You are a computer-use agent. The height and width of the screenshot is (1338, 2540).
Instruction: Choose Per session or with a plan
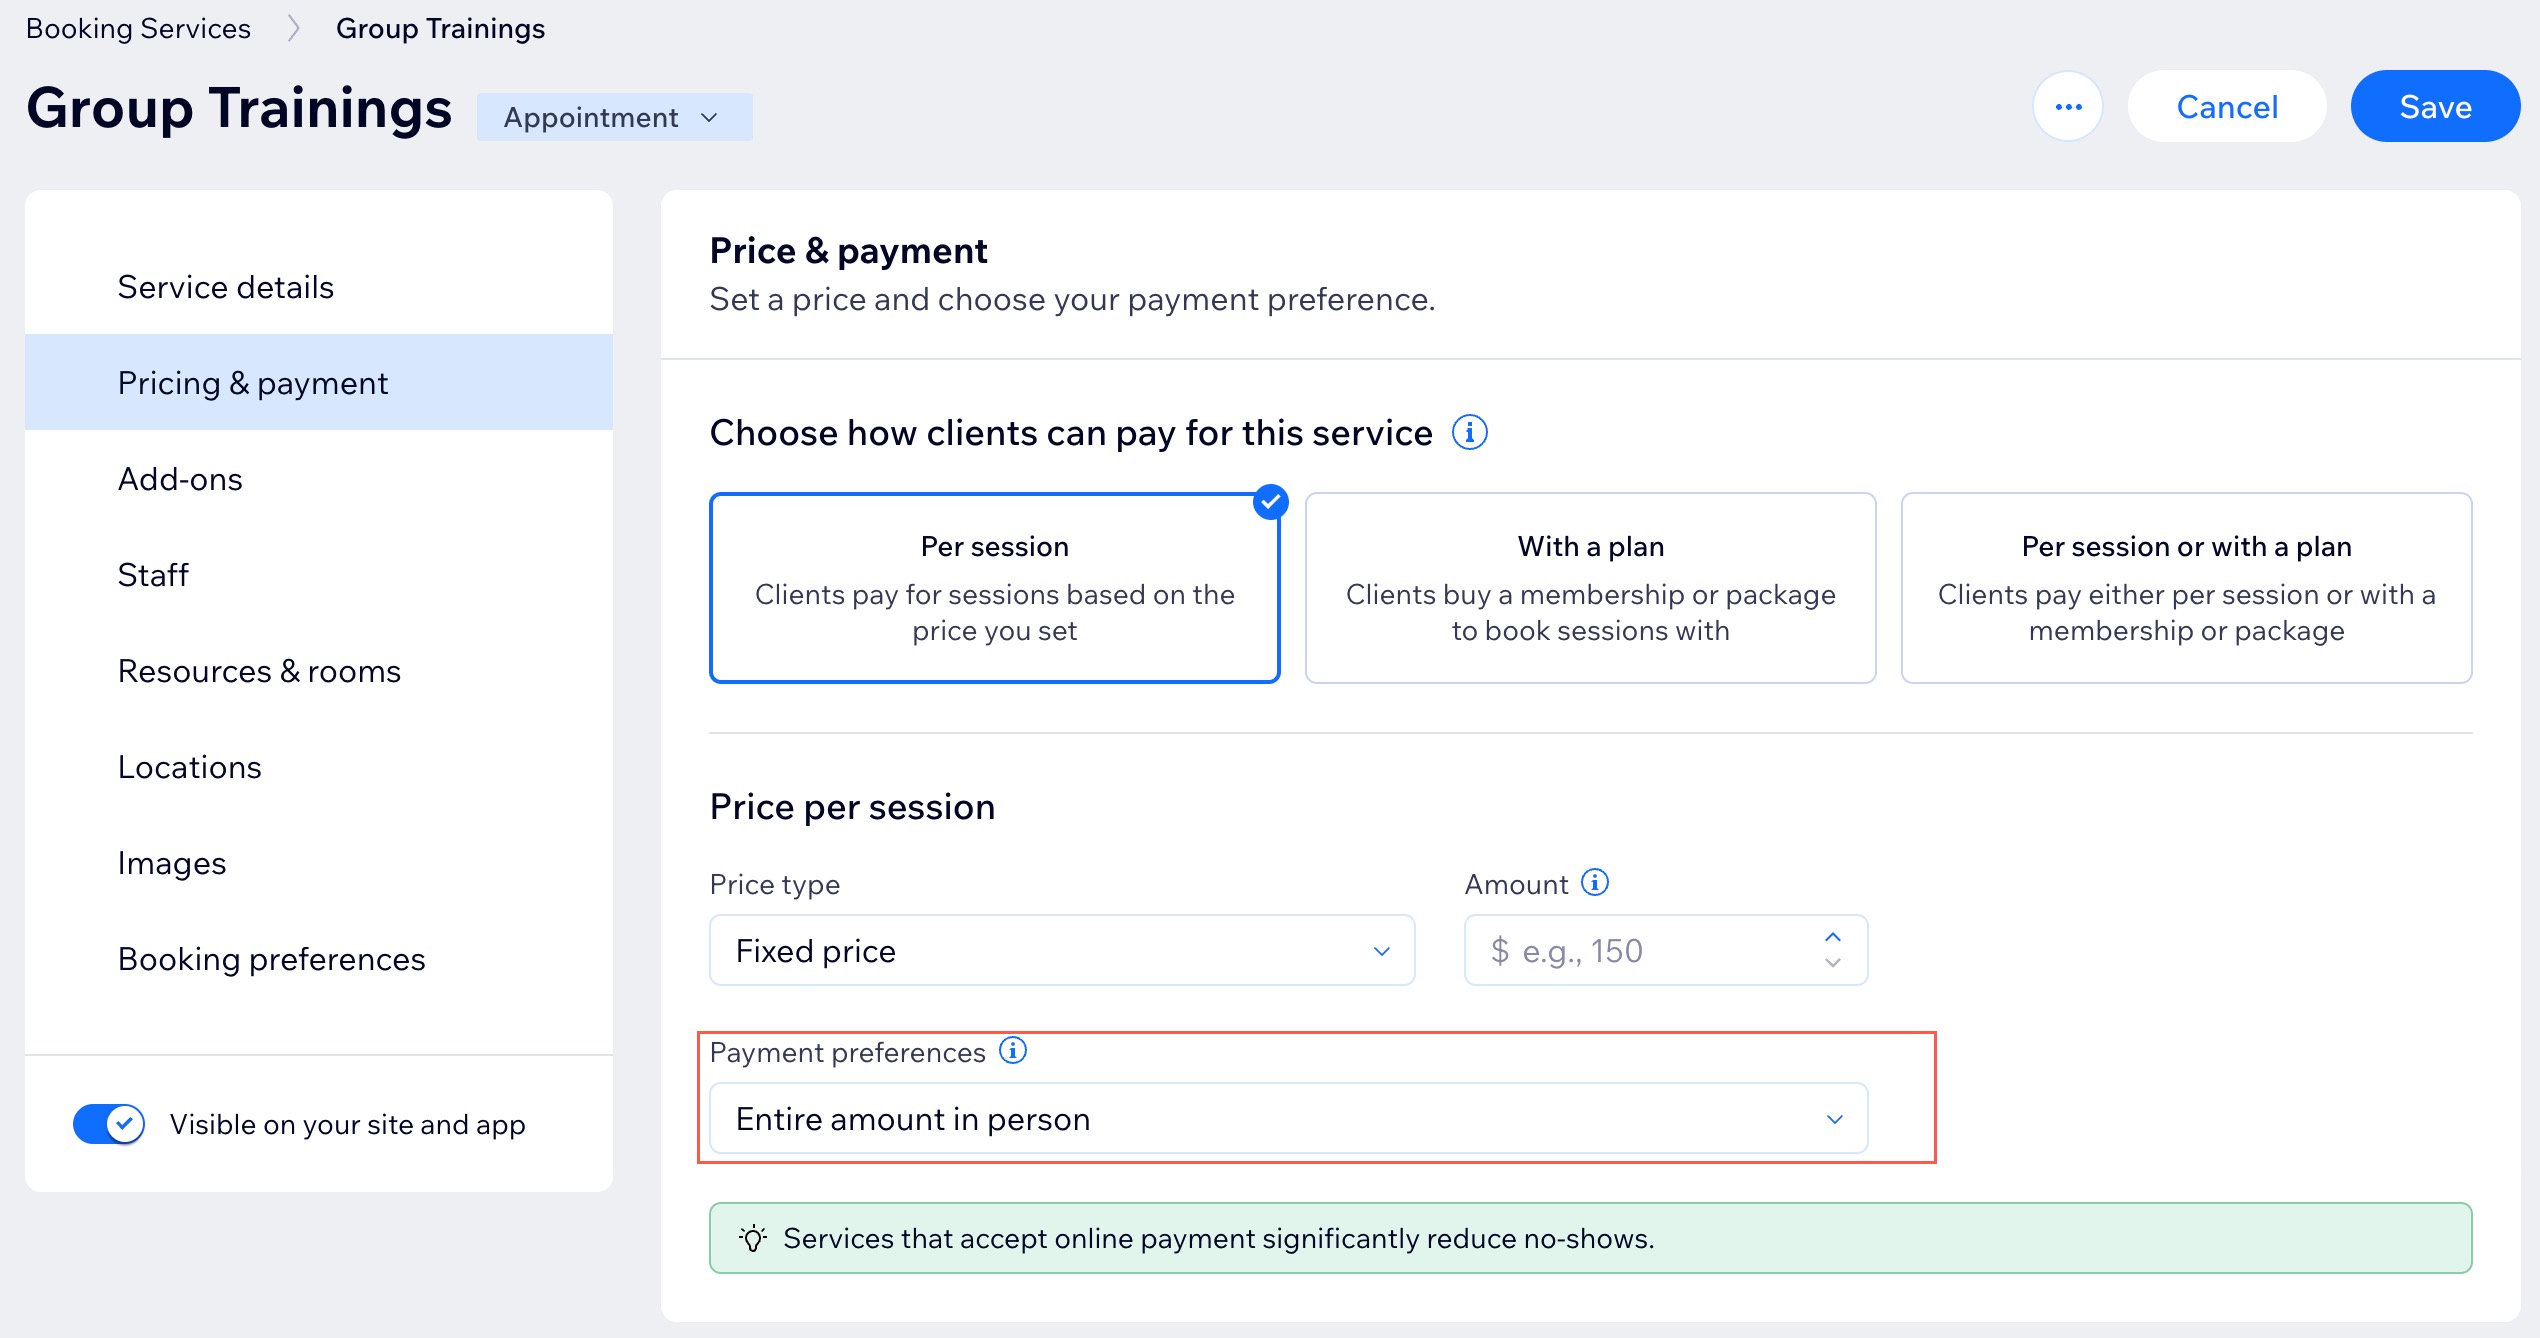pos(2186,588)
